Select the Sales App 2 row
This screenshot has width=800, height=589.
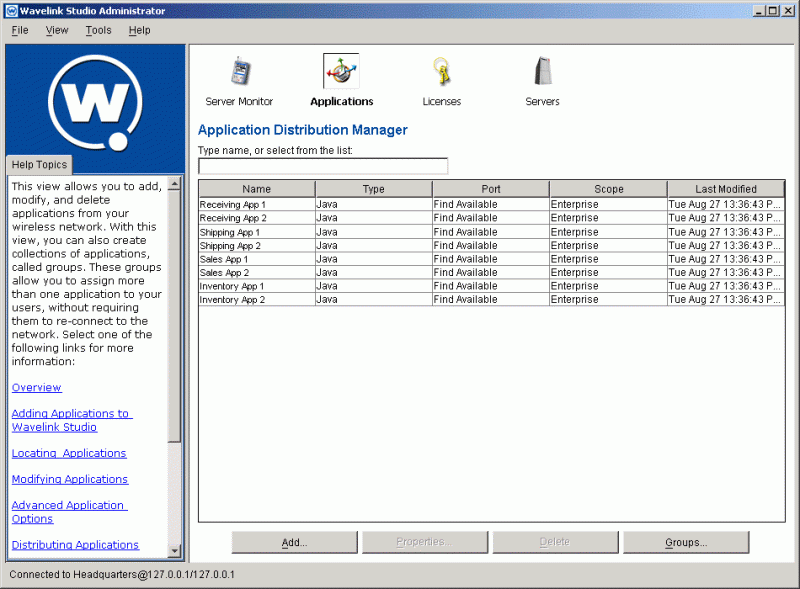coord(491,273)
